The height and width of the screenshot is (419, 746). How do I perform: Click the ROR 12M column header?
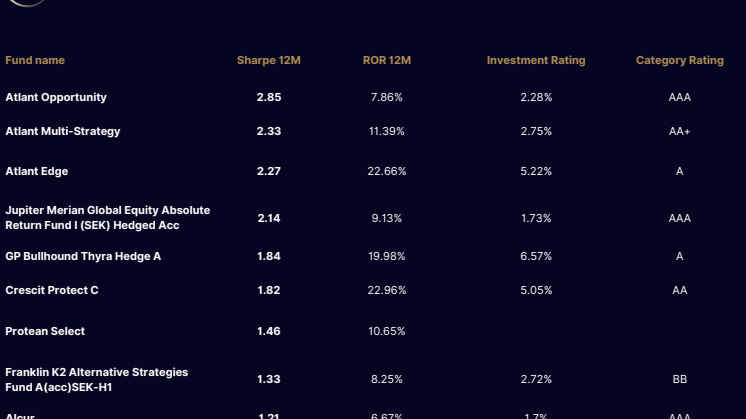pos(386,61)
